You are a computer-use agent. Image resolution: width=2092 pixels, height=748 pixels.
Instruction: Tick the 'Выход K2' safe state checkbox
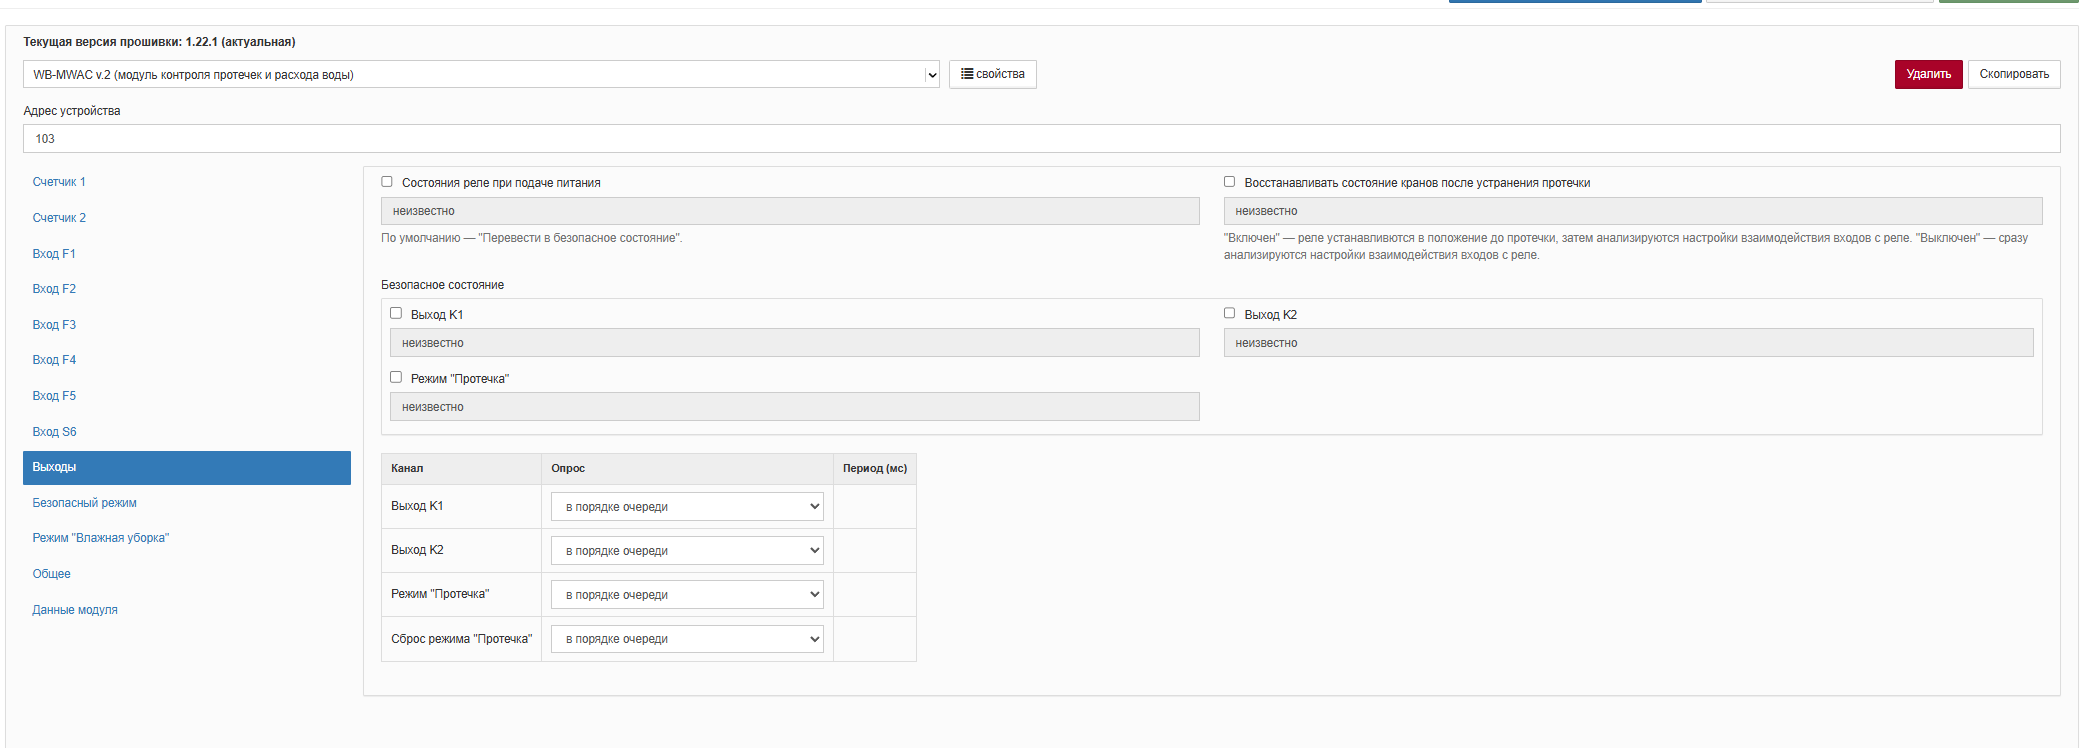[x=1230, y=313]
